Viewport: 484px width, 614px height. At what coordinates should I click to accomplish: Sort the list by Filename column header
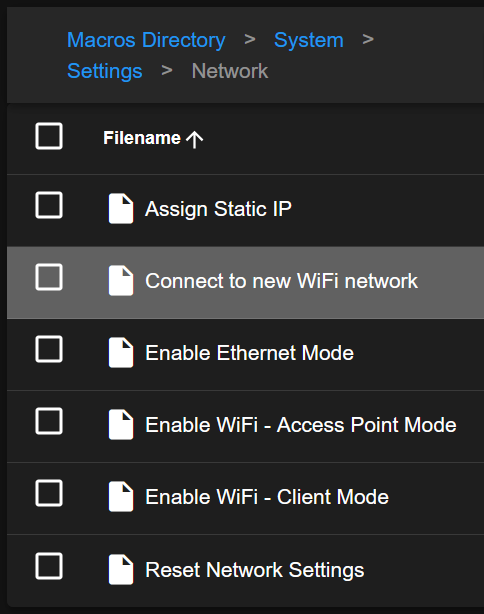coord(142,138)
